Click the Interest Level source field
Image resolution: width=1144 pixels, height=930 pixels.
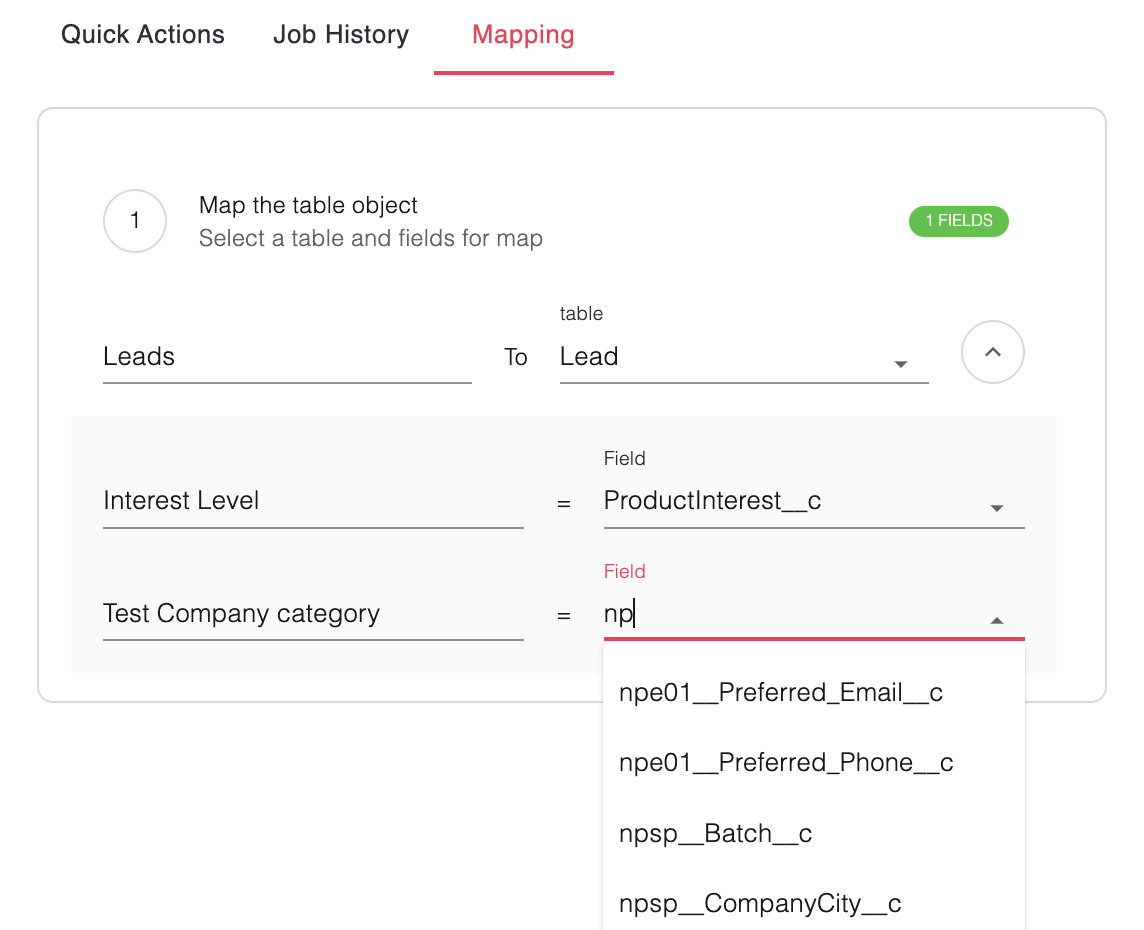point(312,501)
